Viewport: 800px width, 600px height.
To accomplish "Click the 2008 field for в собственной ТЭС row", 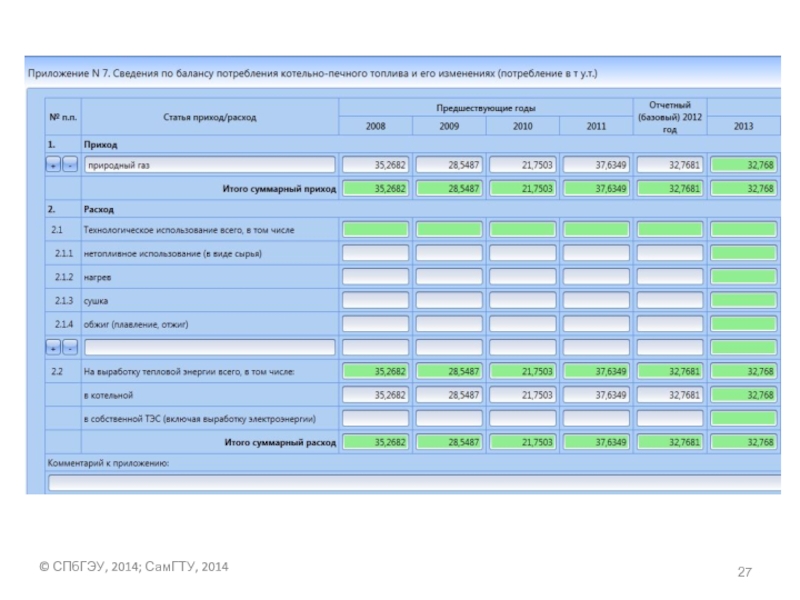I will pyautogui.click(x=375, y=418).
